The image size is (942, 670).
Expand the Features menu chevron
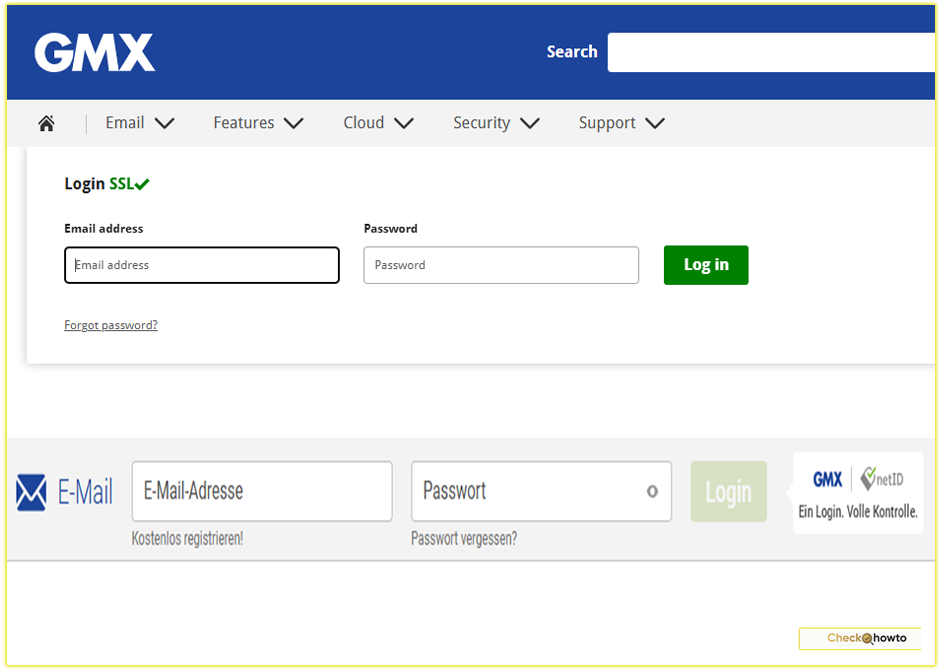[294, 123]
